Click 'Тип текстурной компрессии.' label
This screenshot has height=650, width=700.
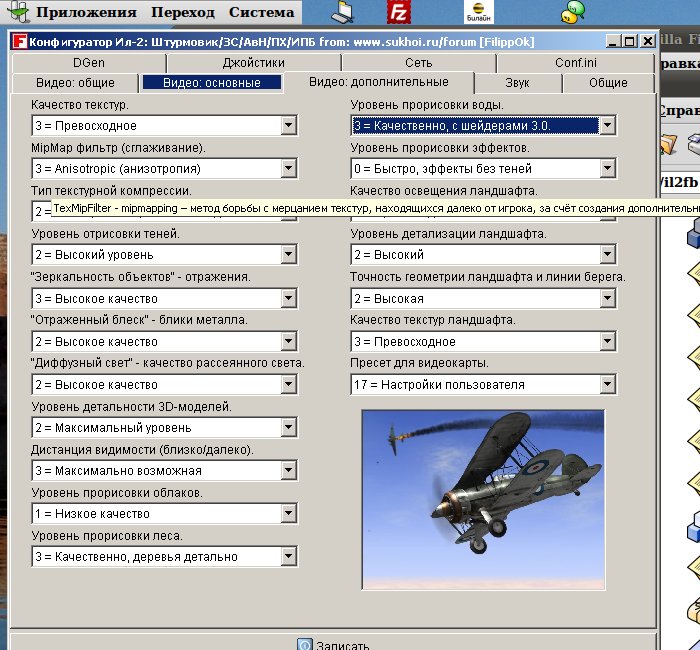click(x=111, y=191)
